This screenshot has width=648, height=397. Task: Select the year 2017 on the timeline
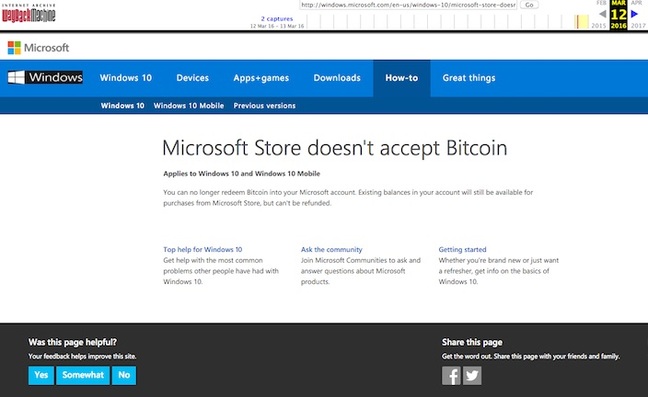coord(638,26)
